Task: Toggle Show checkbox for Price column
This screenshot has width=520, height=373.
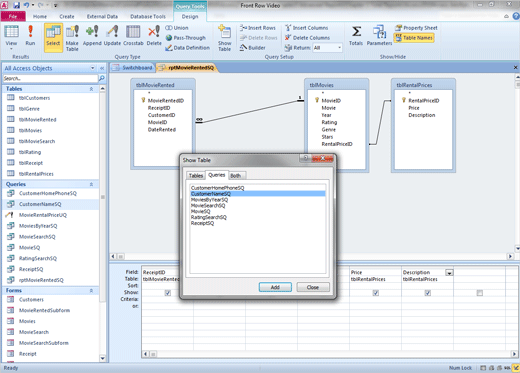Action: 376,293
